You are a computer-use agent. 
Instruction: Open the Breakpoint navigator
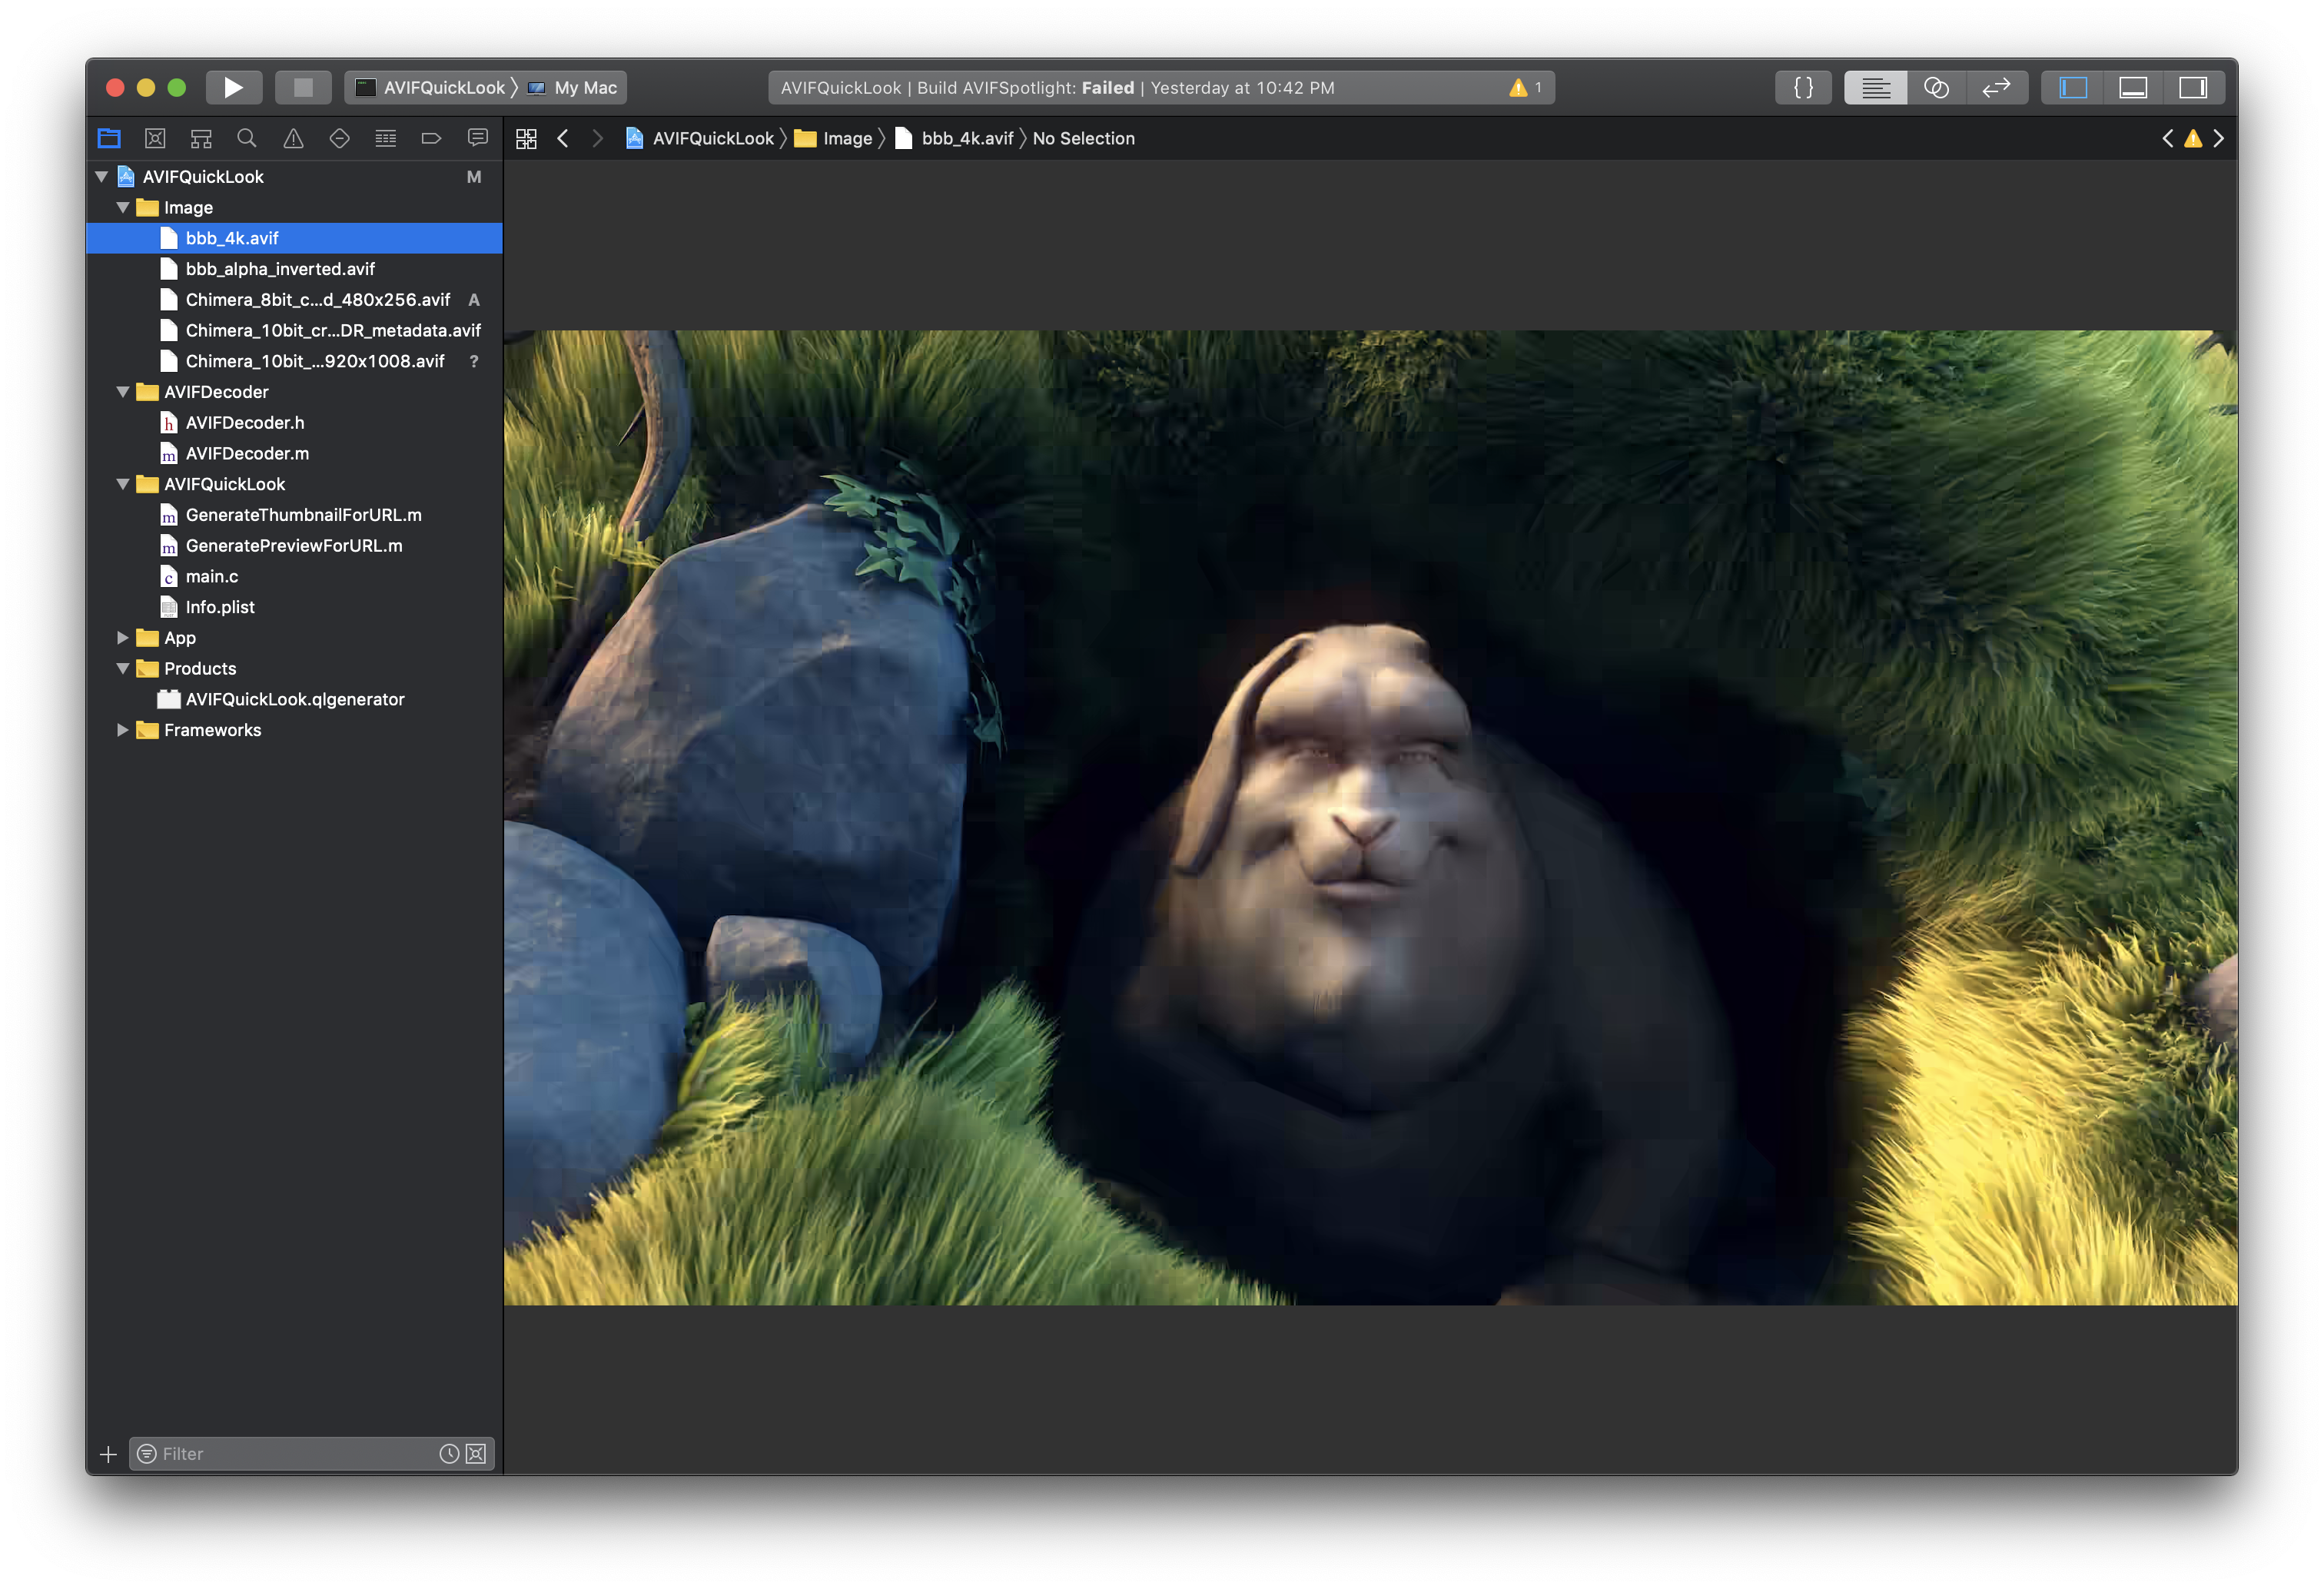(x=432, y=138)
